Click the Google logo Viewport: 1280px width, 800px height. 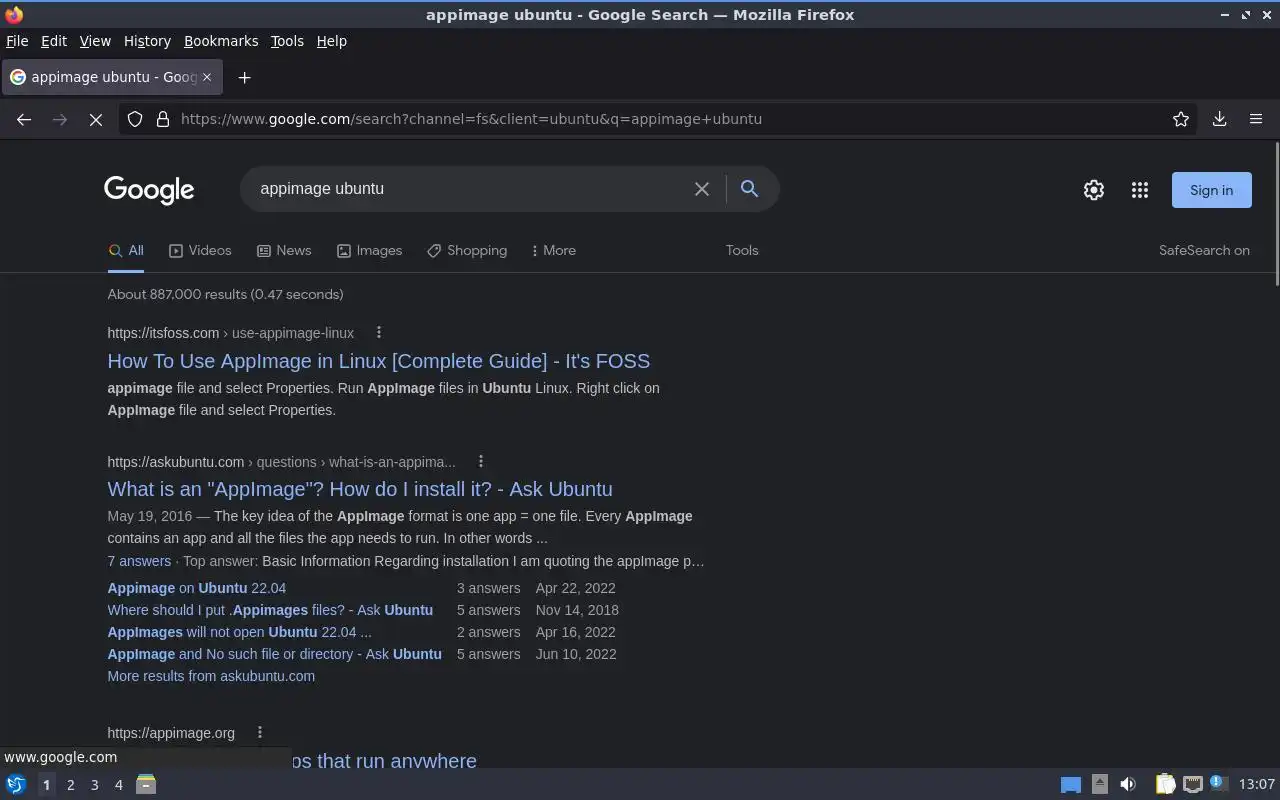[149, 190]
